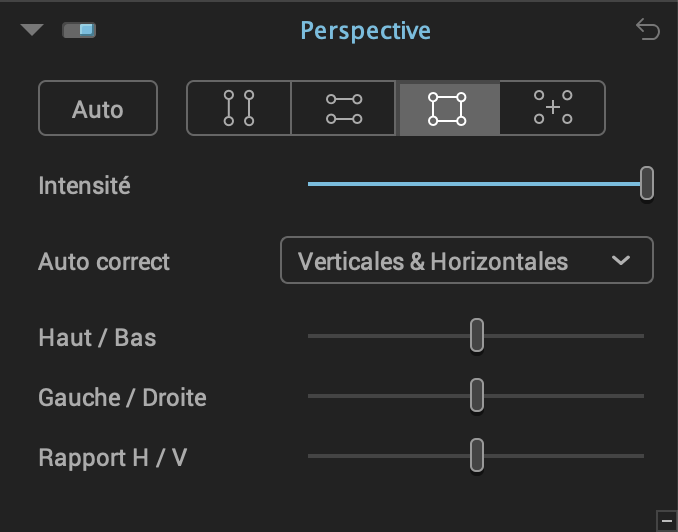Click the Haut / Bas slider handle

point(477,335)
